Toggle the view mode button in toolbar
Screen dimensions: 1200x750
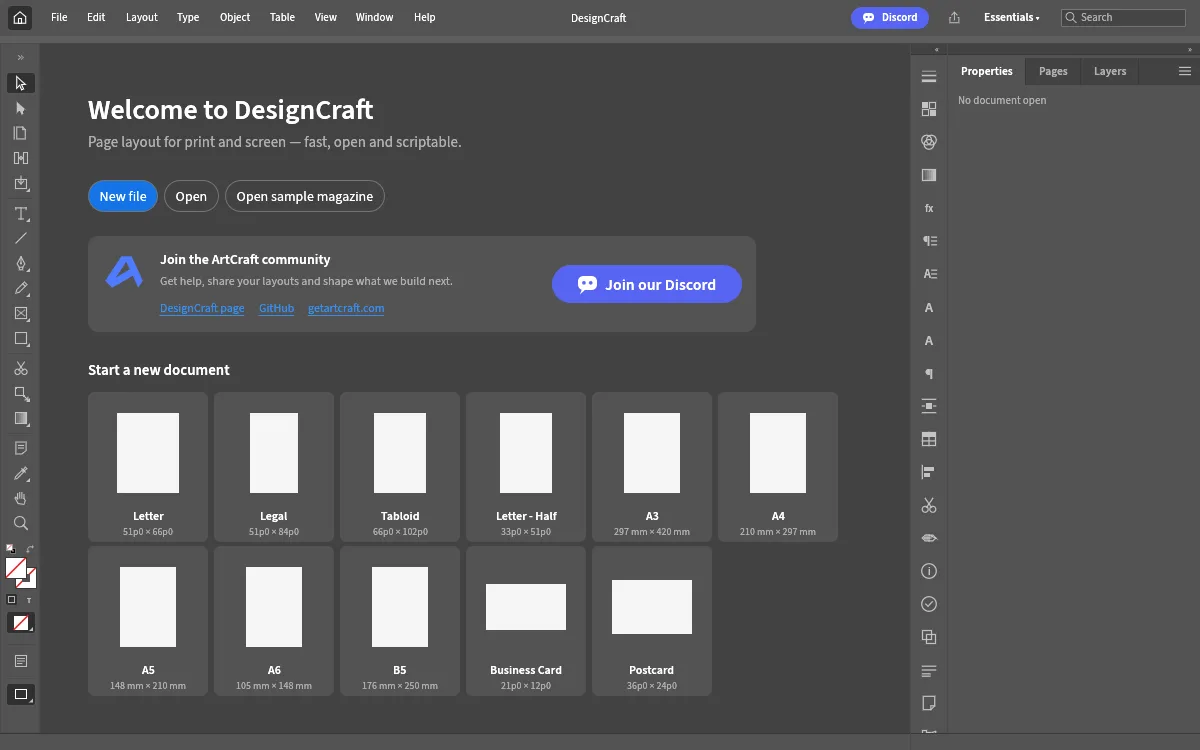coord(21,661)
